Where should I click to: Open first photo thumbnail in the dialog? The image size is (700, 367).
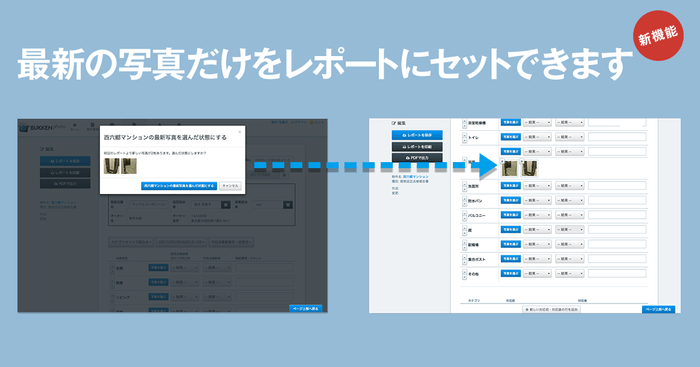point(111,166)
